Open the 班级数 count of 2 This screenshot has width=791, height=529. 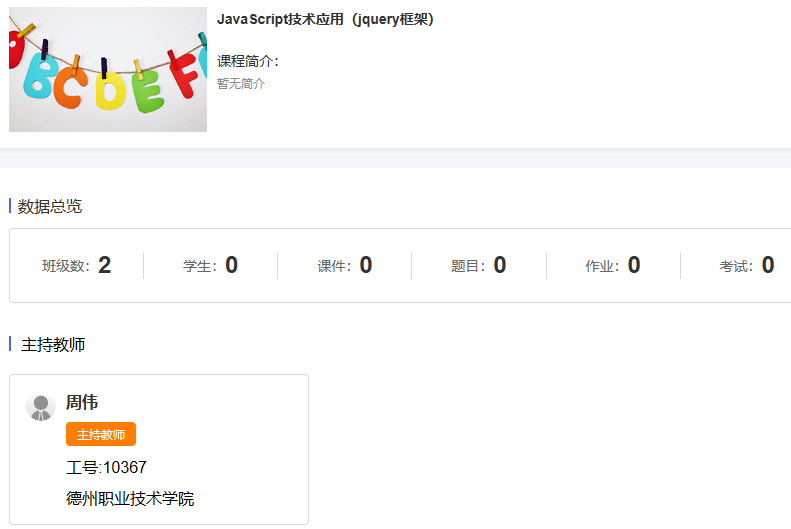click(x=104, y=265)
